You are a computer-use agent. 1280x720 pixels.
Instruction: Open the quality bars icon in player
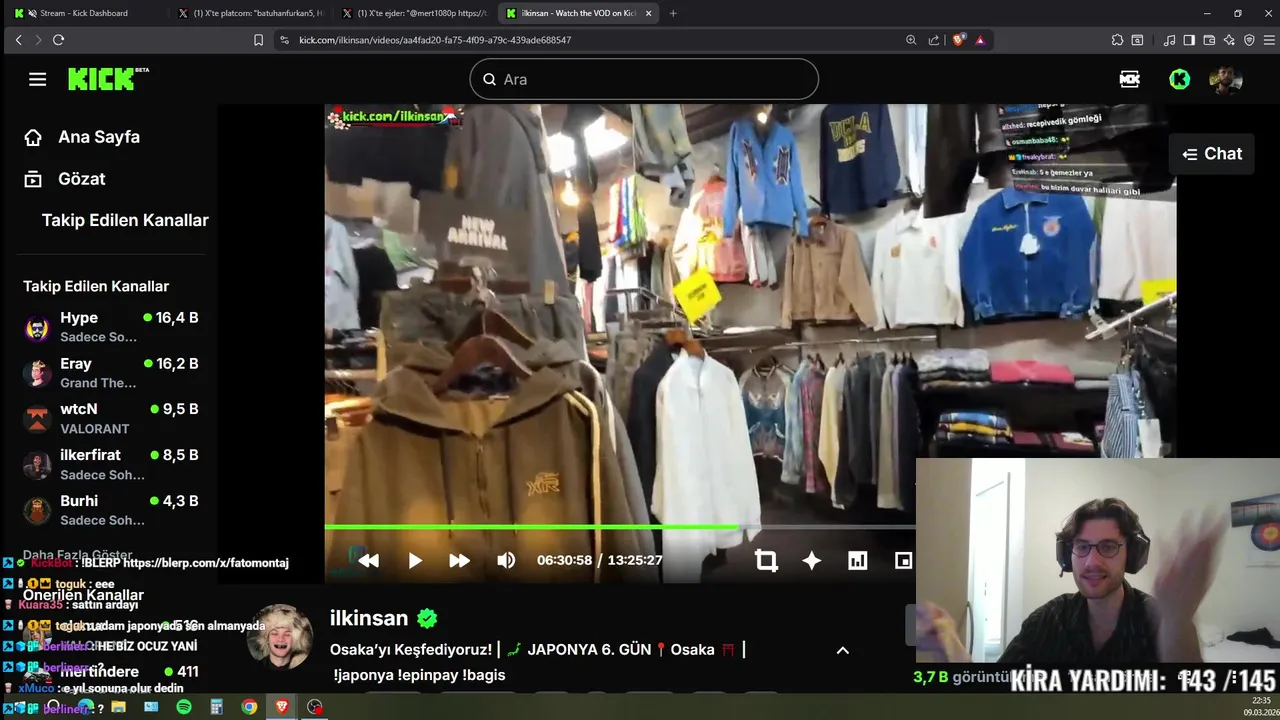point(857,560)
